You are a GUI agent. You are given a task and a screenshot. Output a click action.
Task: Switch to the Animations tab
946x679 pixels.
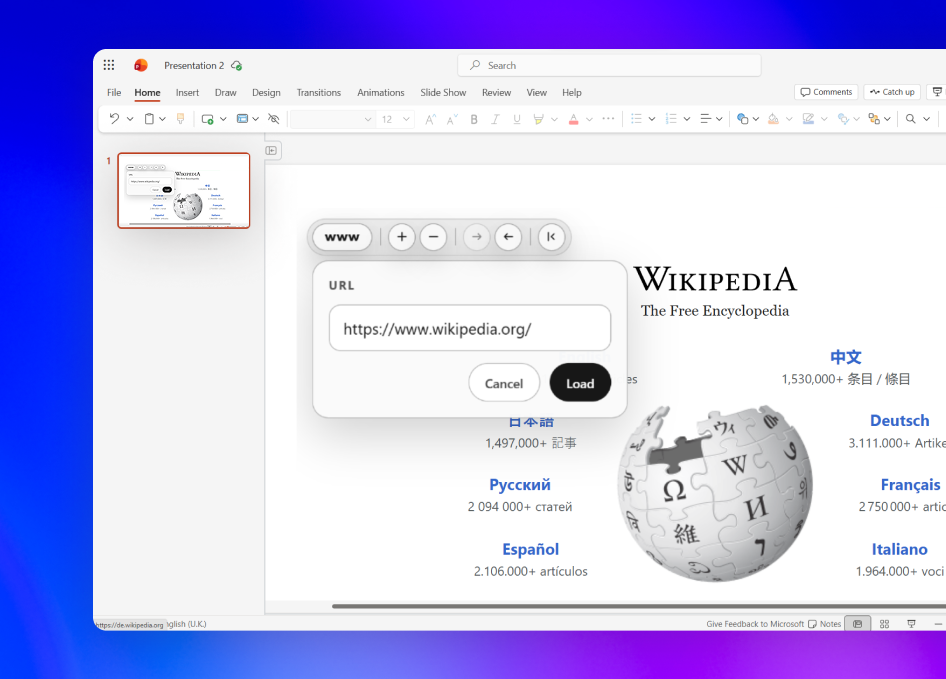coord(381,92)
